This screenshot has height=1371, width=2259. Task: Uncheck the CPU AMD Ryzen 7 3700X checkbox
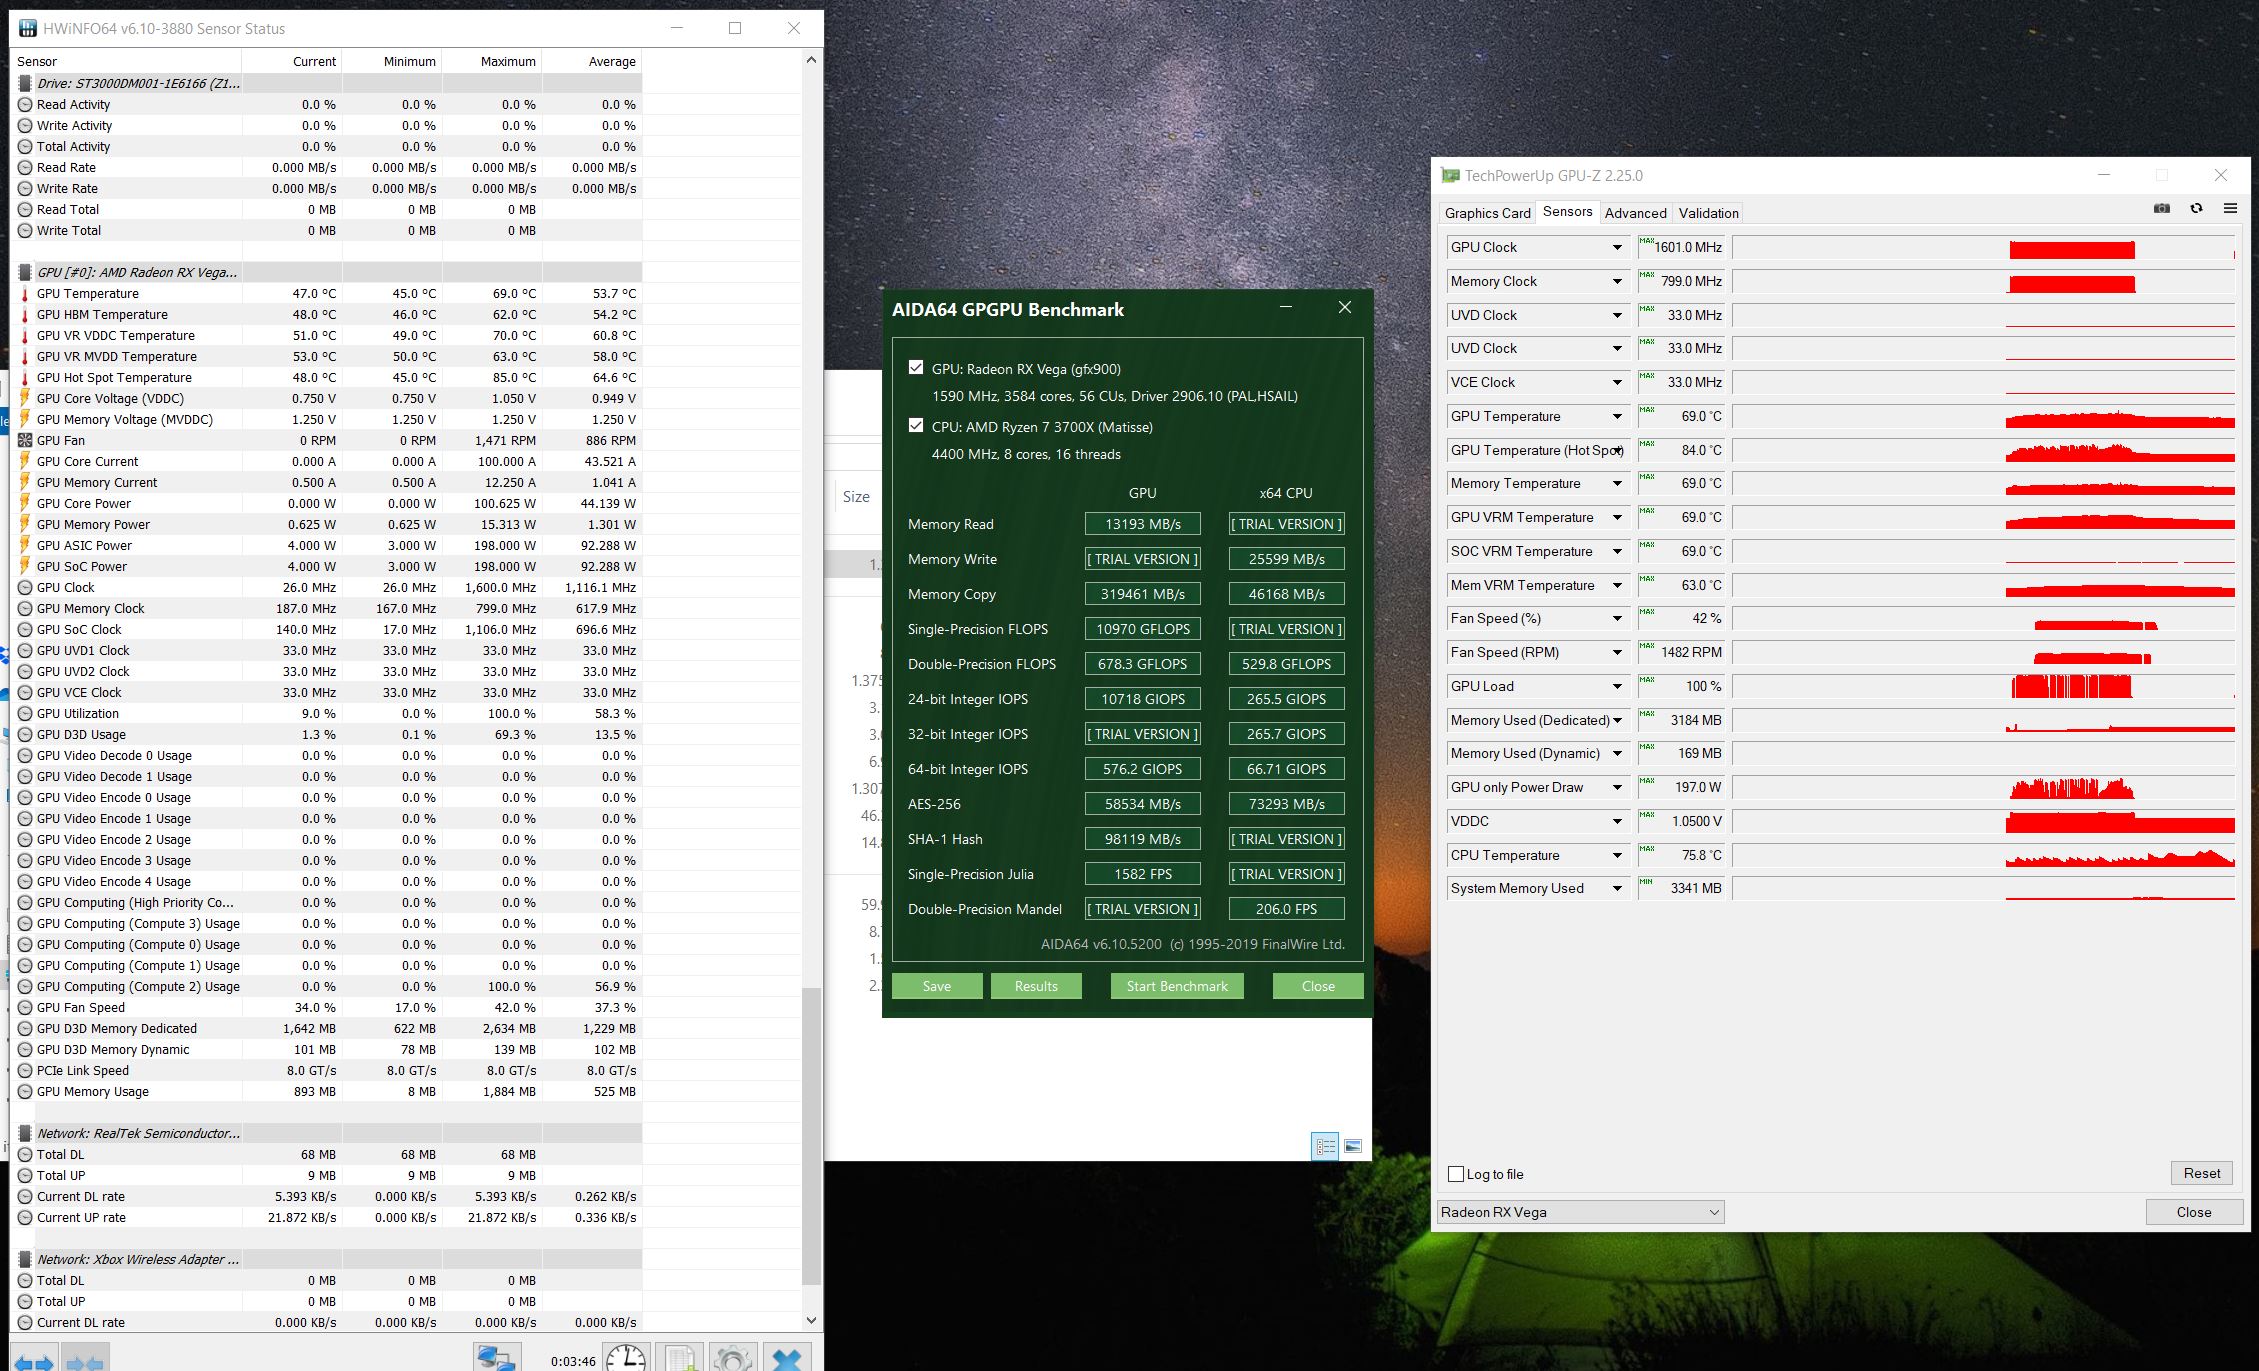coord(916,426)
